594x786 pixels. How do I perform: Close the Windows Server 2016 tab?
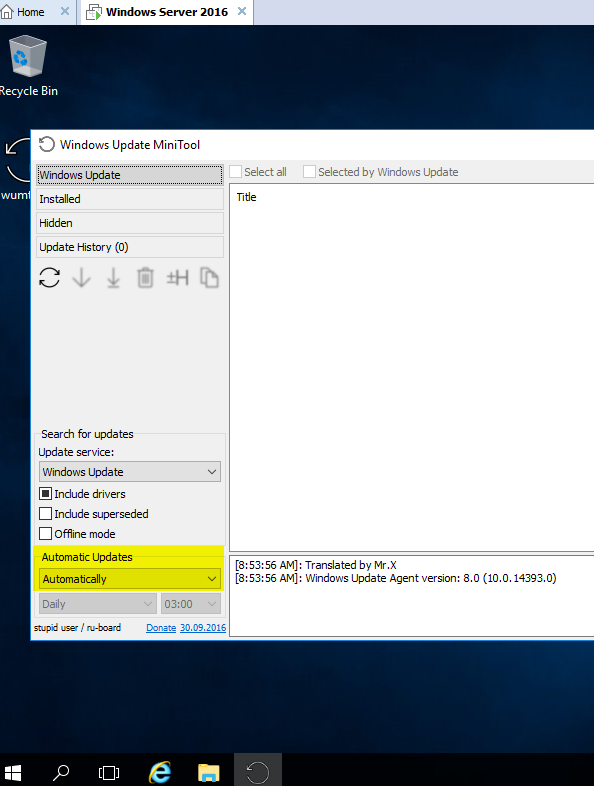[x=242, y=11]
